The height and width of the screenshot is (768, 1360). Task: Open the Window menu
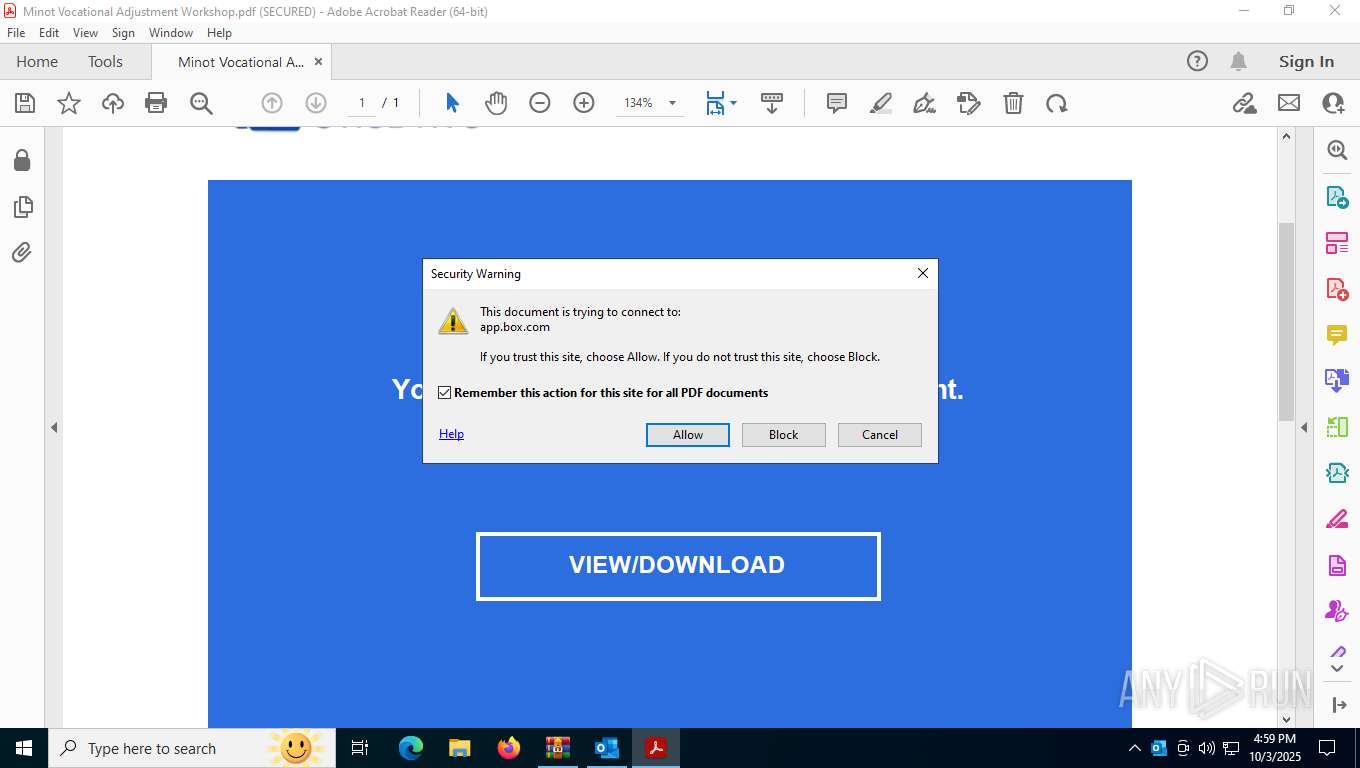(171, 33)
